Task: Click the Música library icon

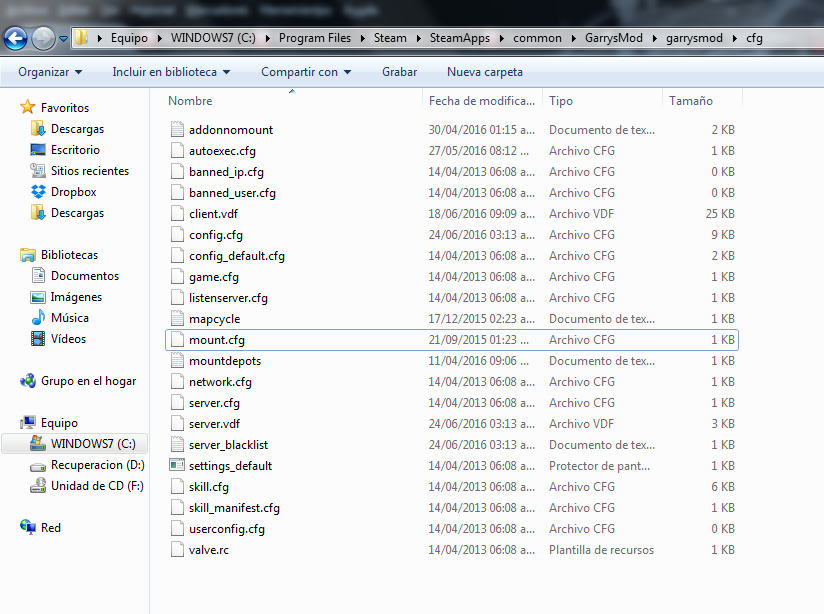Action: [x=38, y=318]
